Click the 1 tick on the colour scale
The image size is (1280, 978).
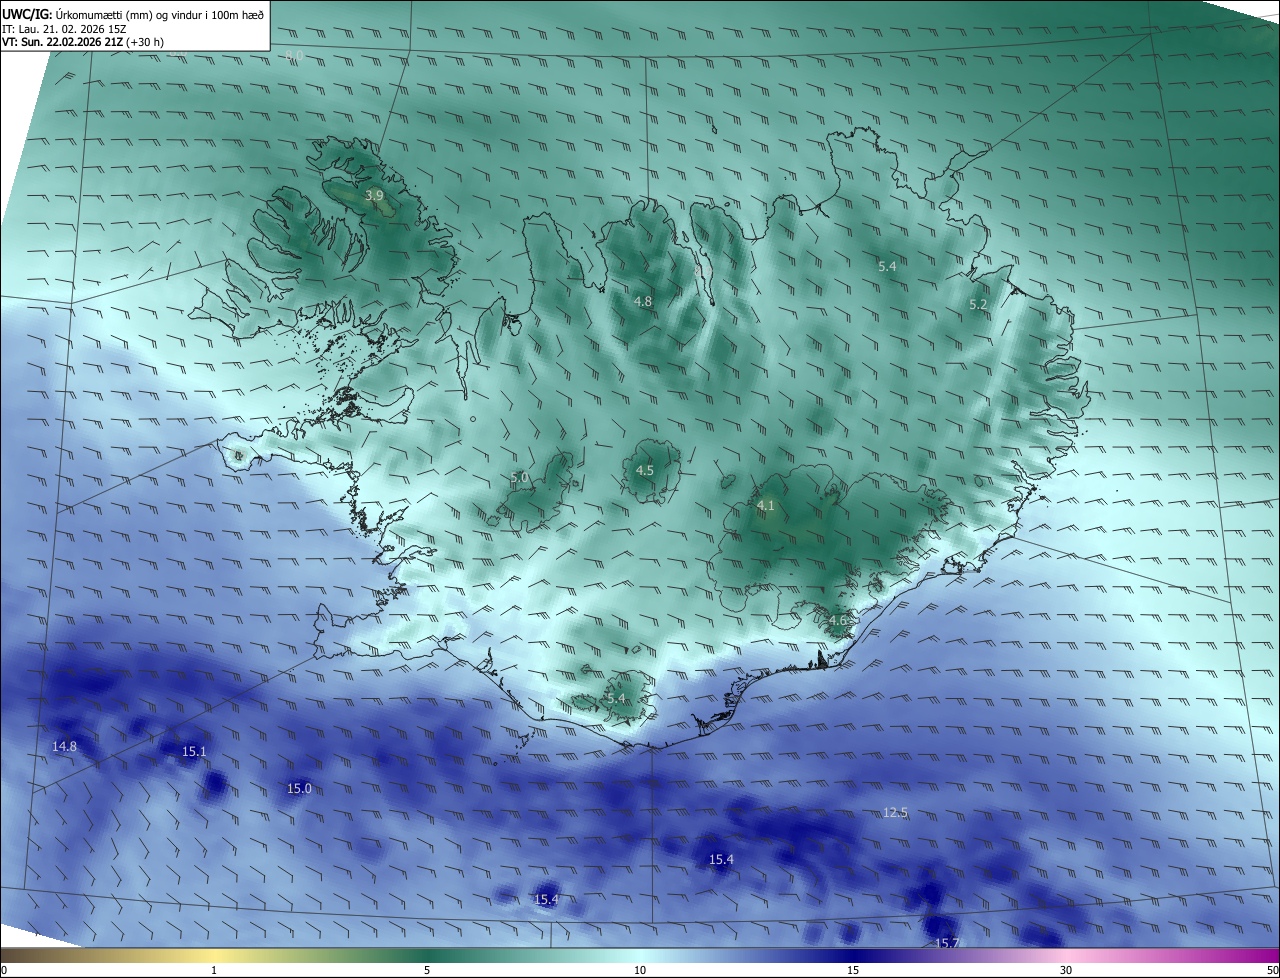(214, 970)
